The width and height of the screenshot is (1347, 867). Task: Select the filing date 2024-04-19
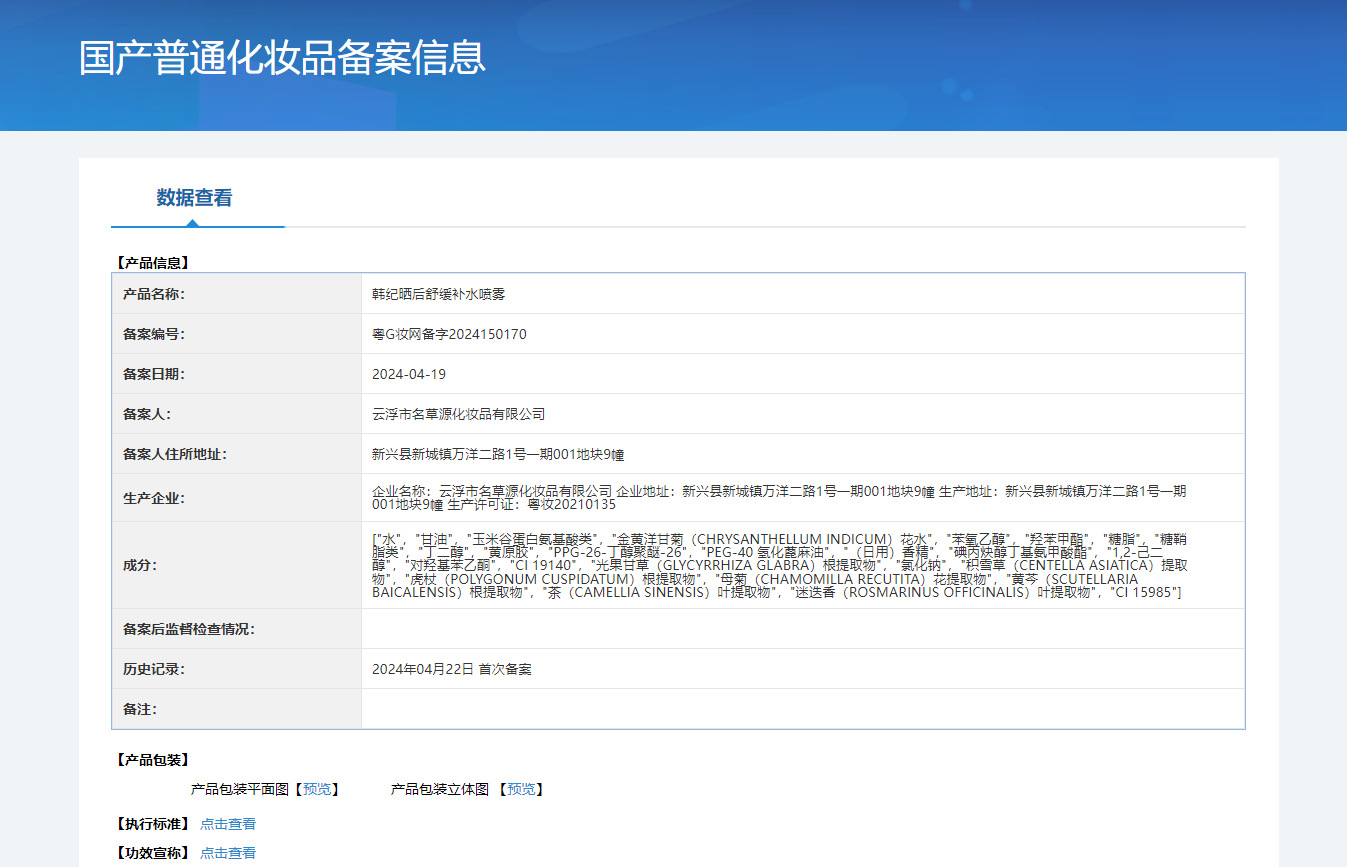409,374
